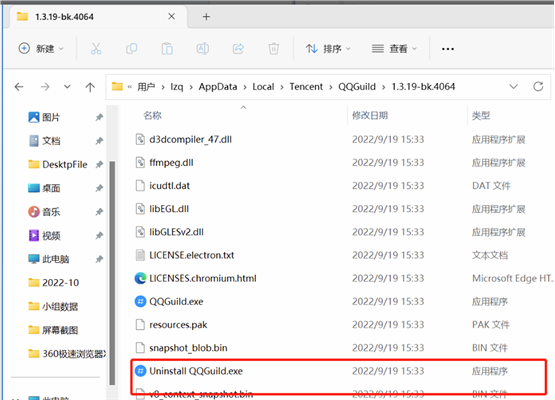The image size is (555, 400).
Task: Expand the chevron after Tencent in path
Action: pyautogui.click(x=331, y=87)
